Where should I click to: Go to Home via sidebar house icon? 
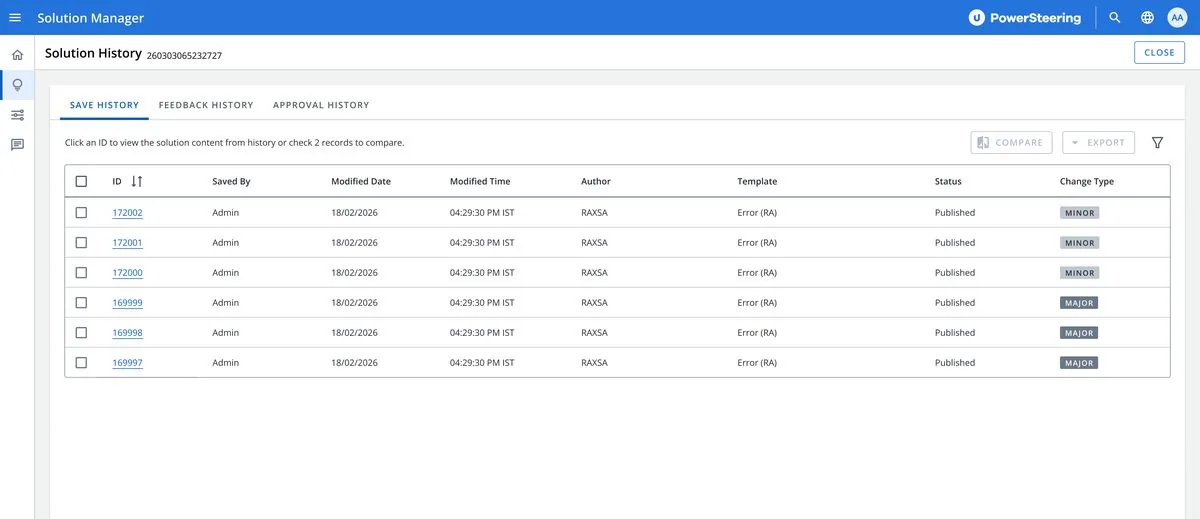click(x=17, y=55)
